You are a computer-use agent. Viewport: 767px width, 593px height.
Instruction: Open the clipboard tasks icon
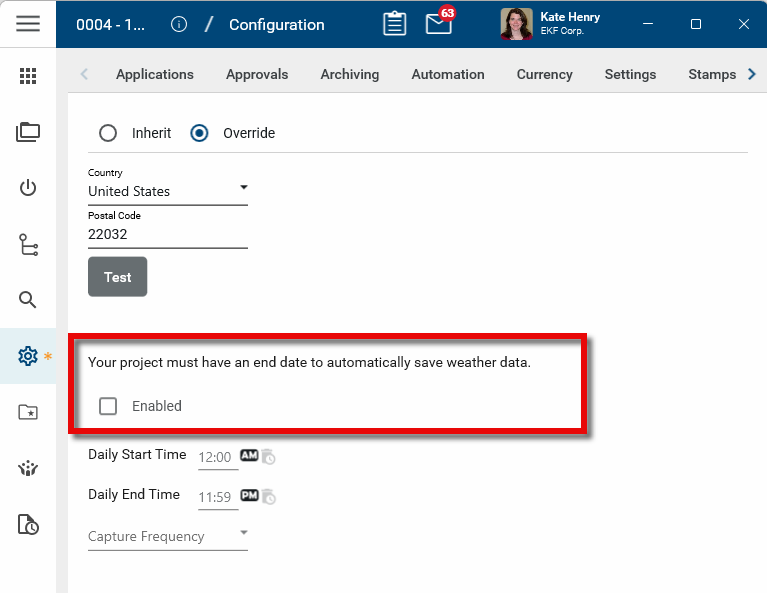coord(395,24)
